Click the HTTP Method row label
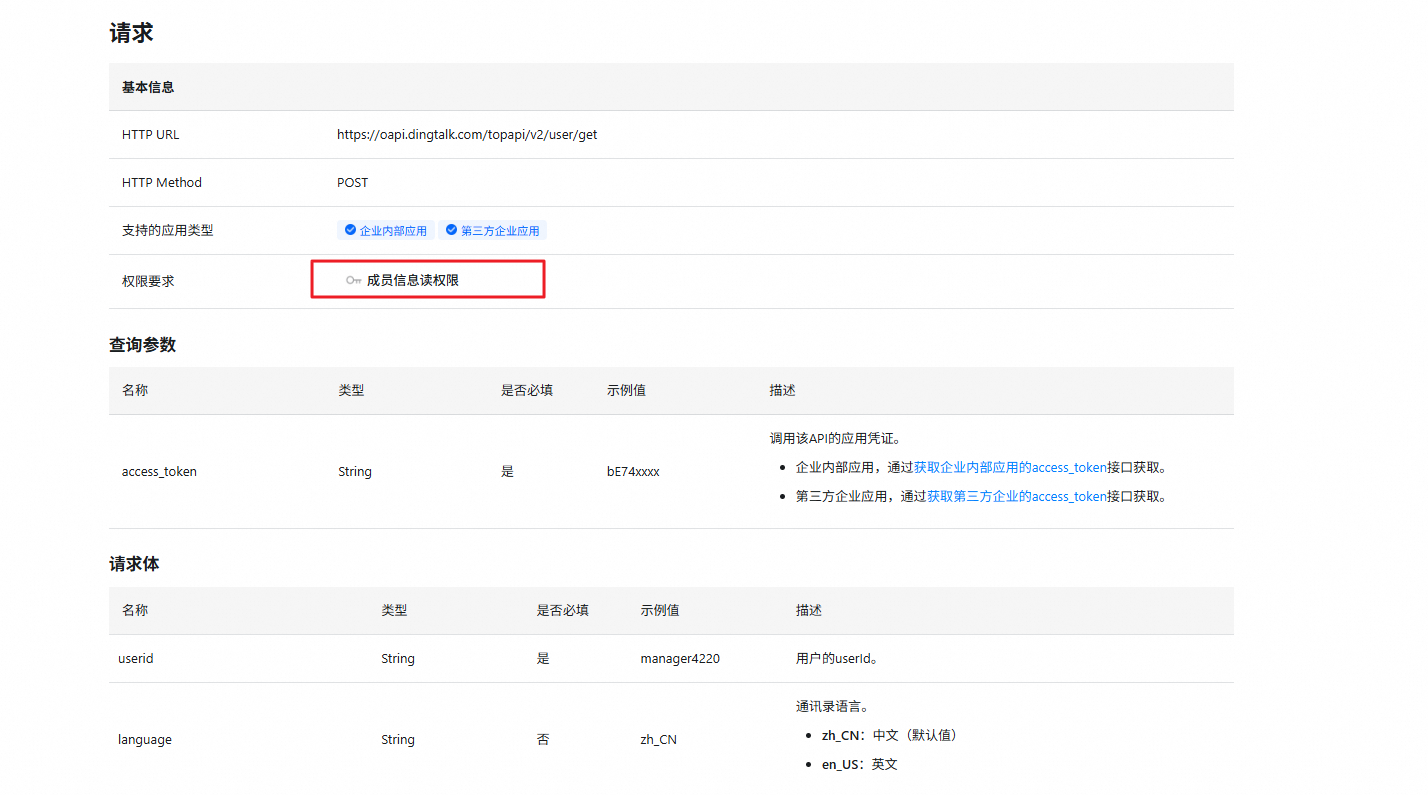Screen dimensions: 1428x795 (162, 183)
